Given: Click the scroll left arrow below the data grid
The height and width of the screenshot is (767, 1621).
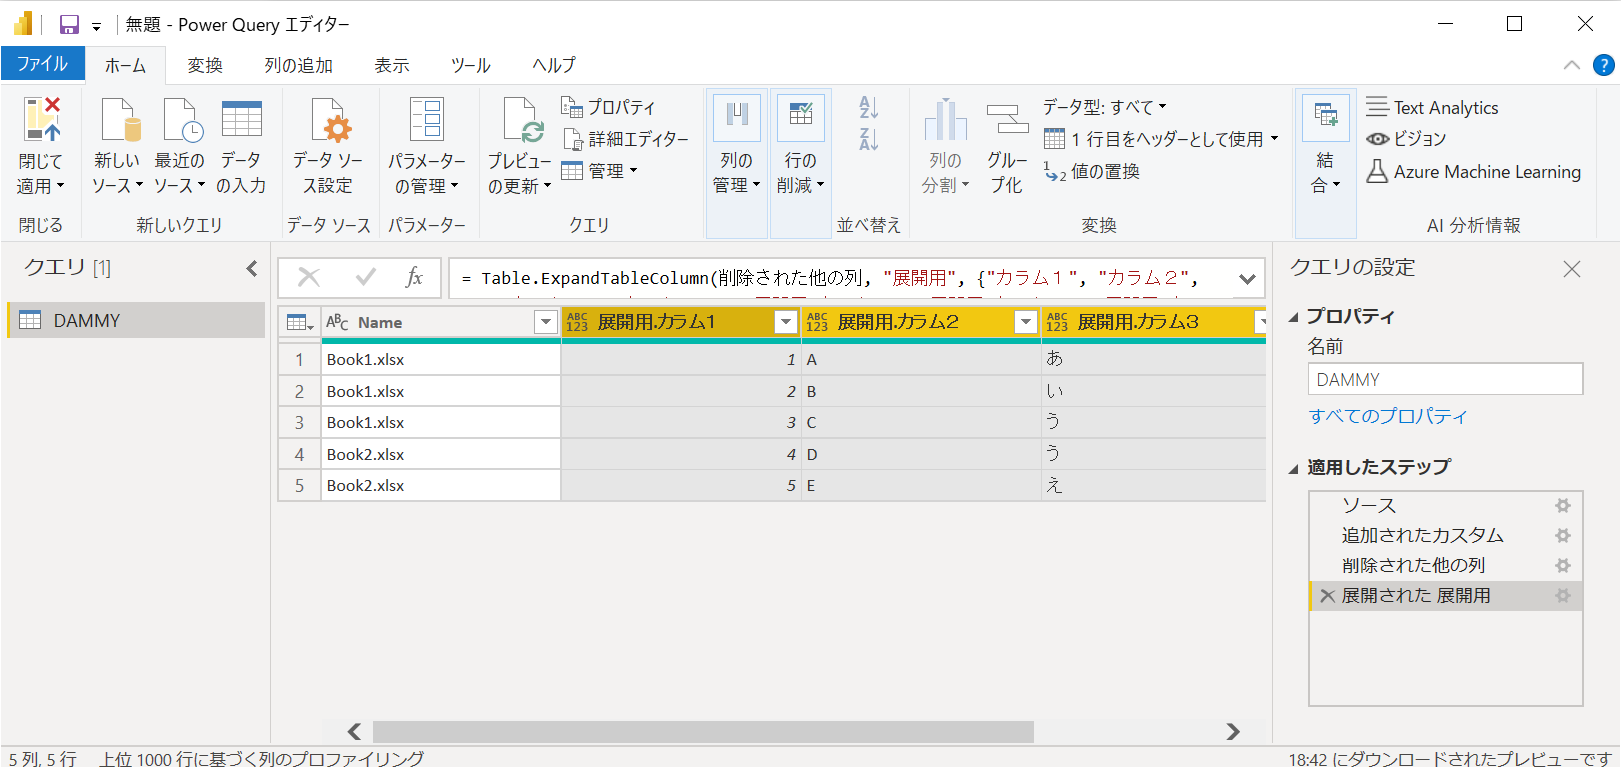Looking at the screenshot, I should (354, 732).
